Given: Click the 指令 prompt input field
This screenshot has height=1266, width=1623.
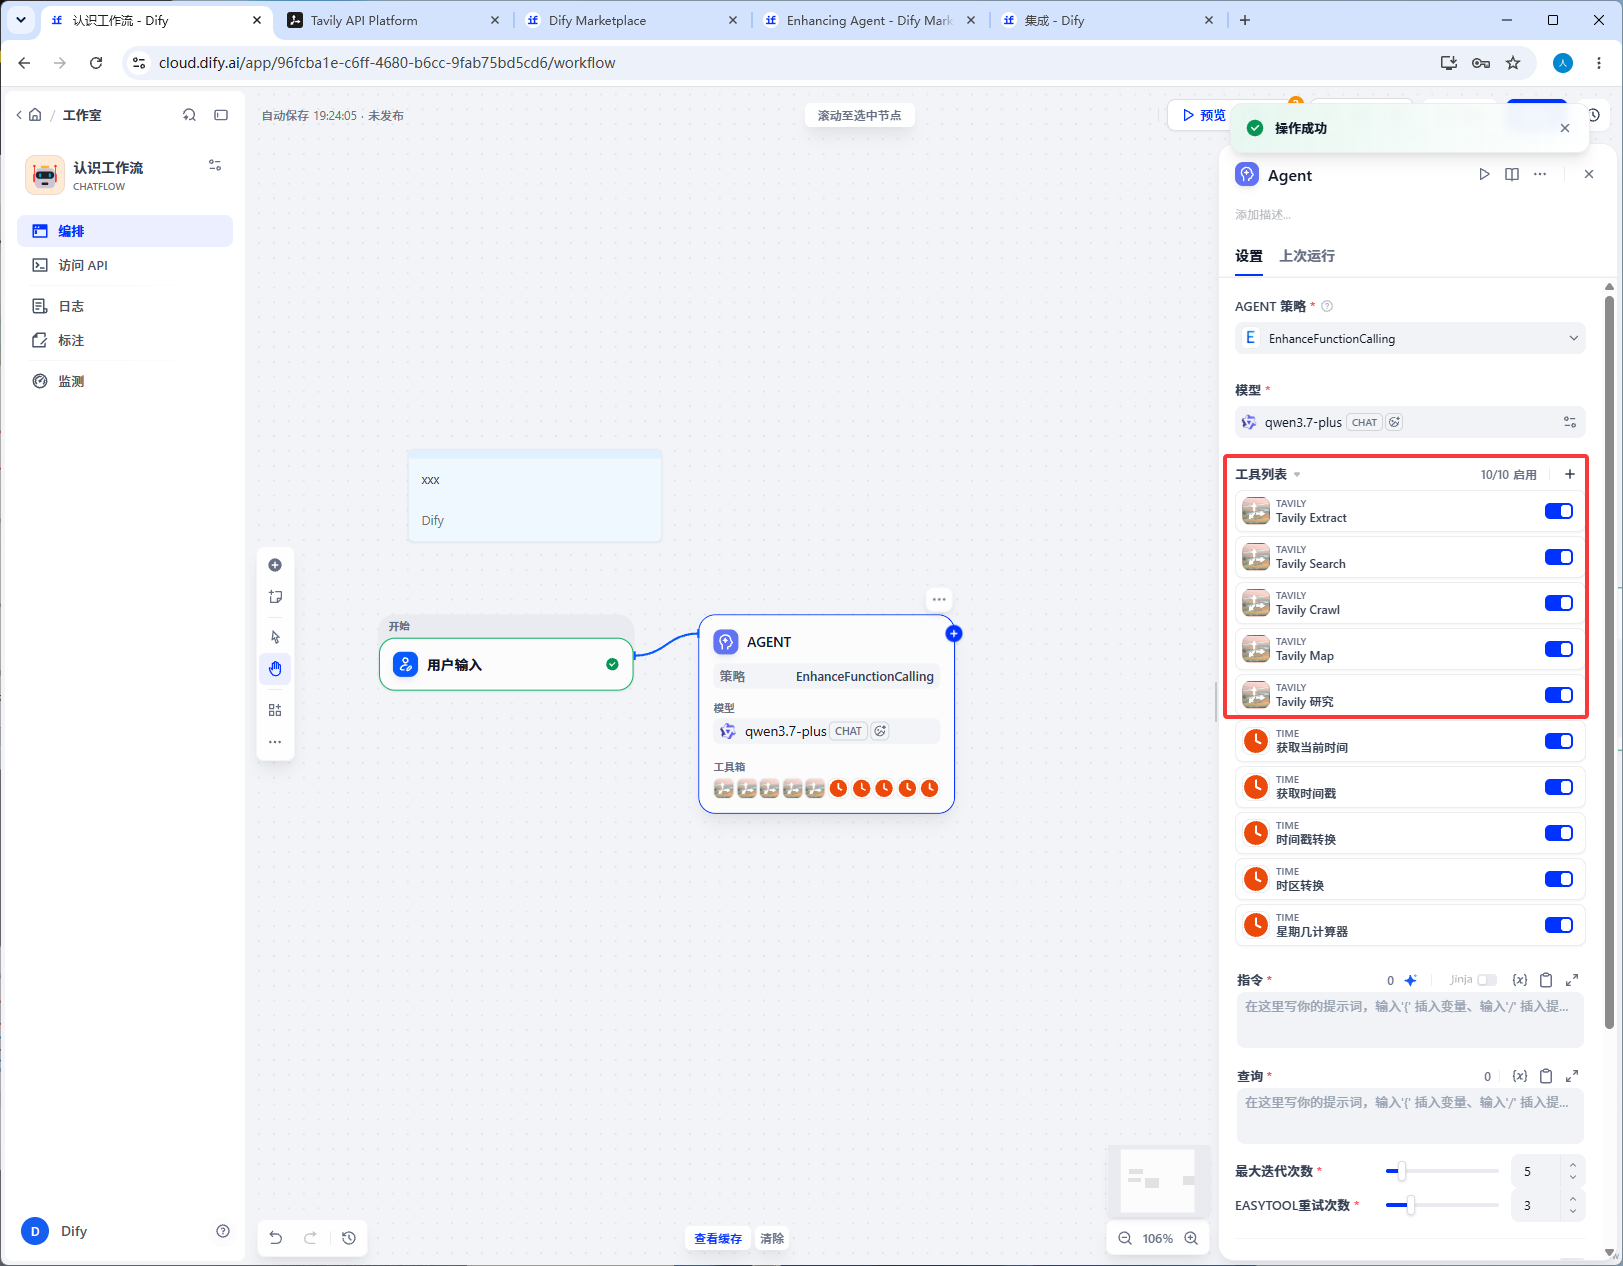Looking at the screenshot, I should (x=1410, y=1019).
